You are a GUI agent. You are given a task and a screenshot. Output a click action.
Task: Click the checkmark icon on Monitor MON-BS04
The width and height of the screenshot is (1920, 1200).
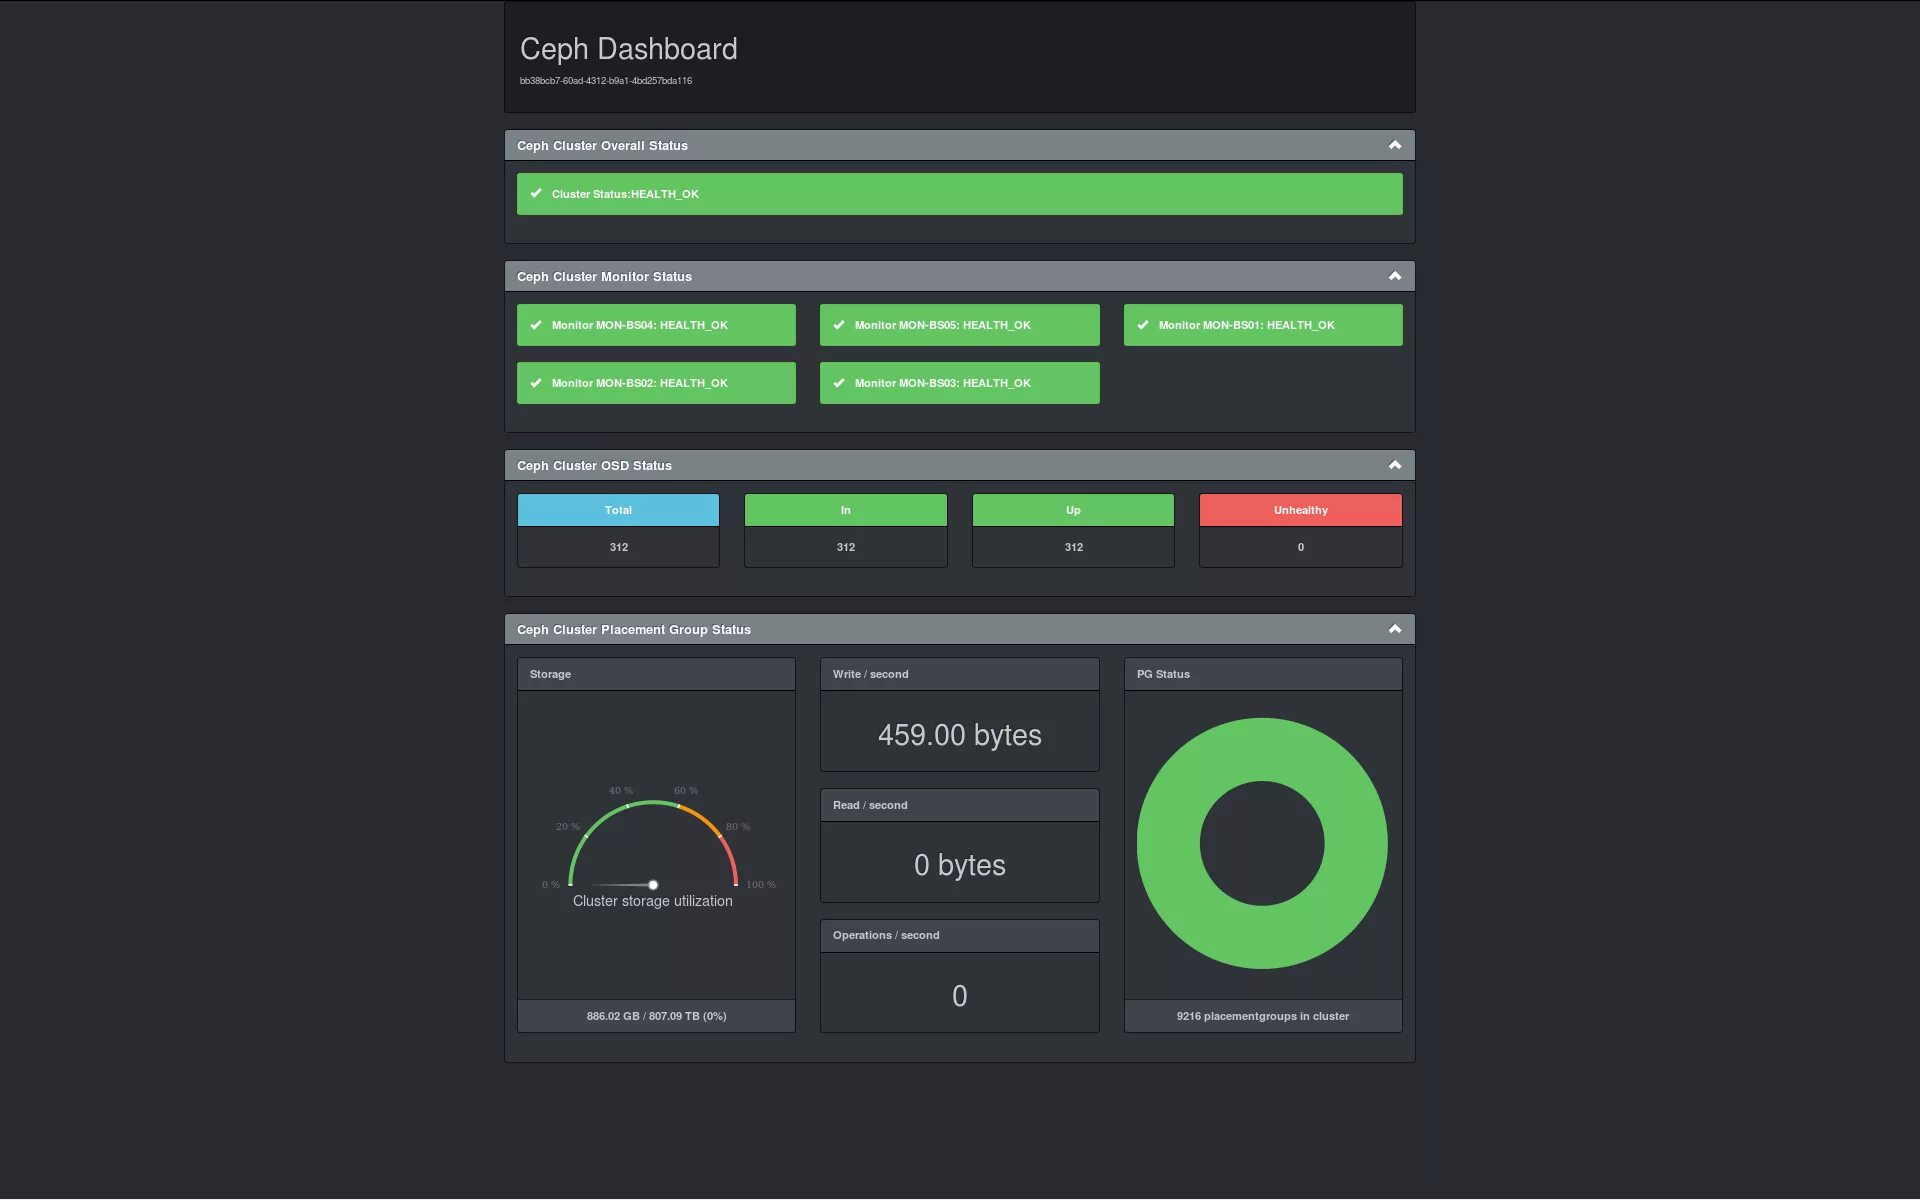tap(536, 325)
